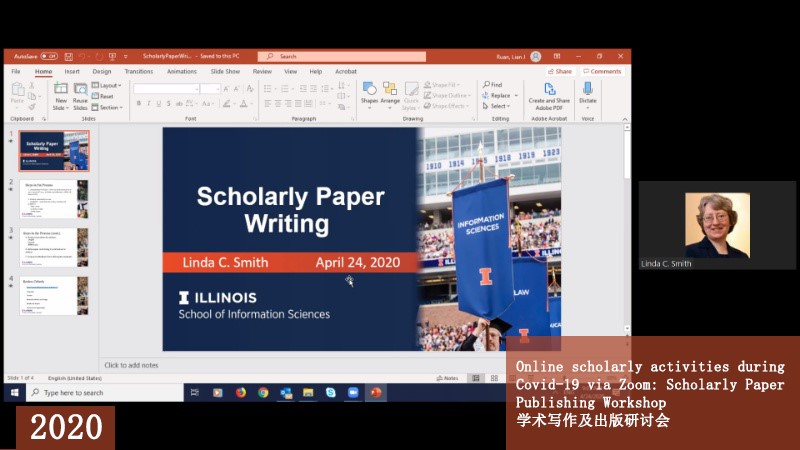Click the Paste clipboard icon
Image resolution: width=800 pixels, height=450 pixels.
pos(17,92)
